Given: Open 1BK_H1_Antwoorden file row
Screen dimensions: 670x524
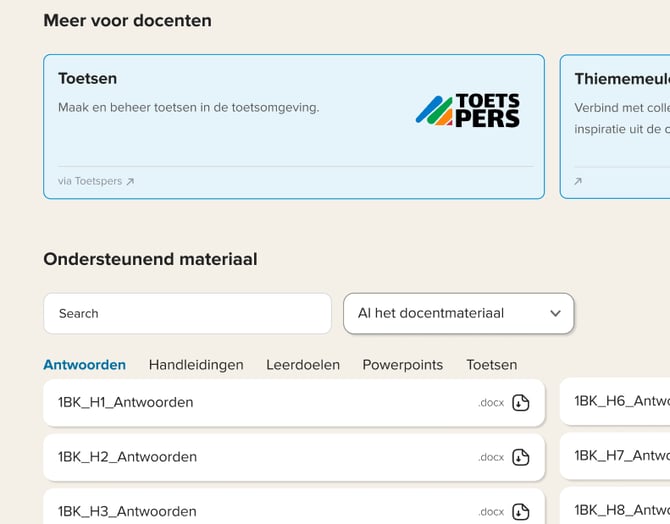Looking at the screenshot, I should pos(294,403).
